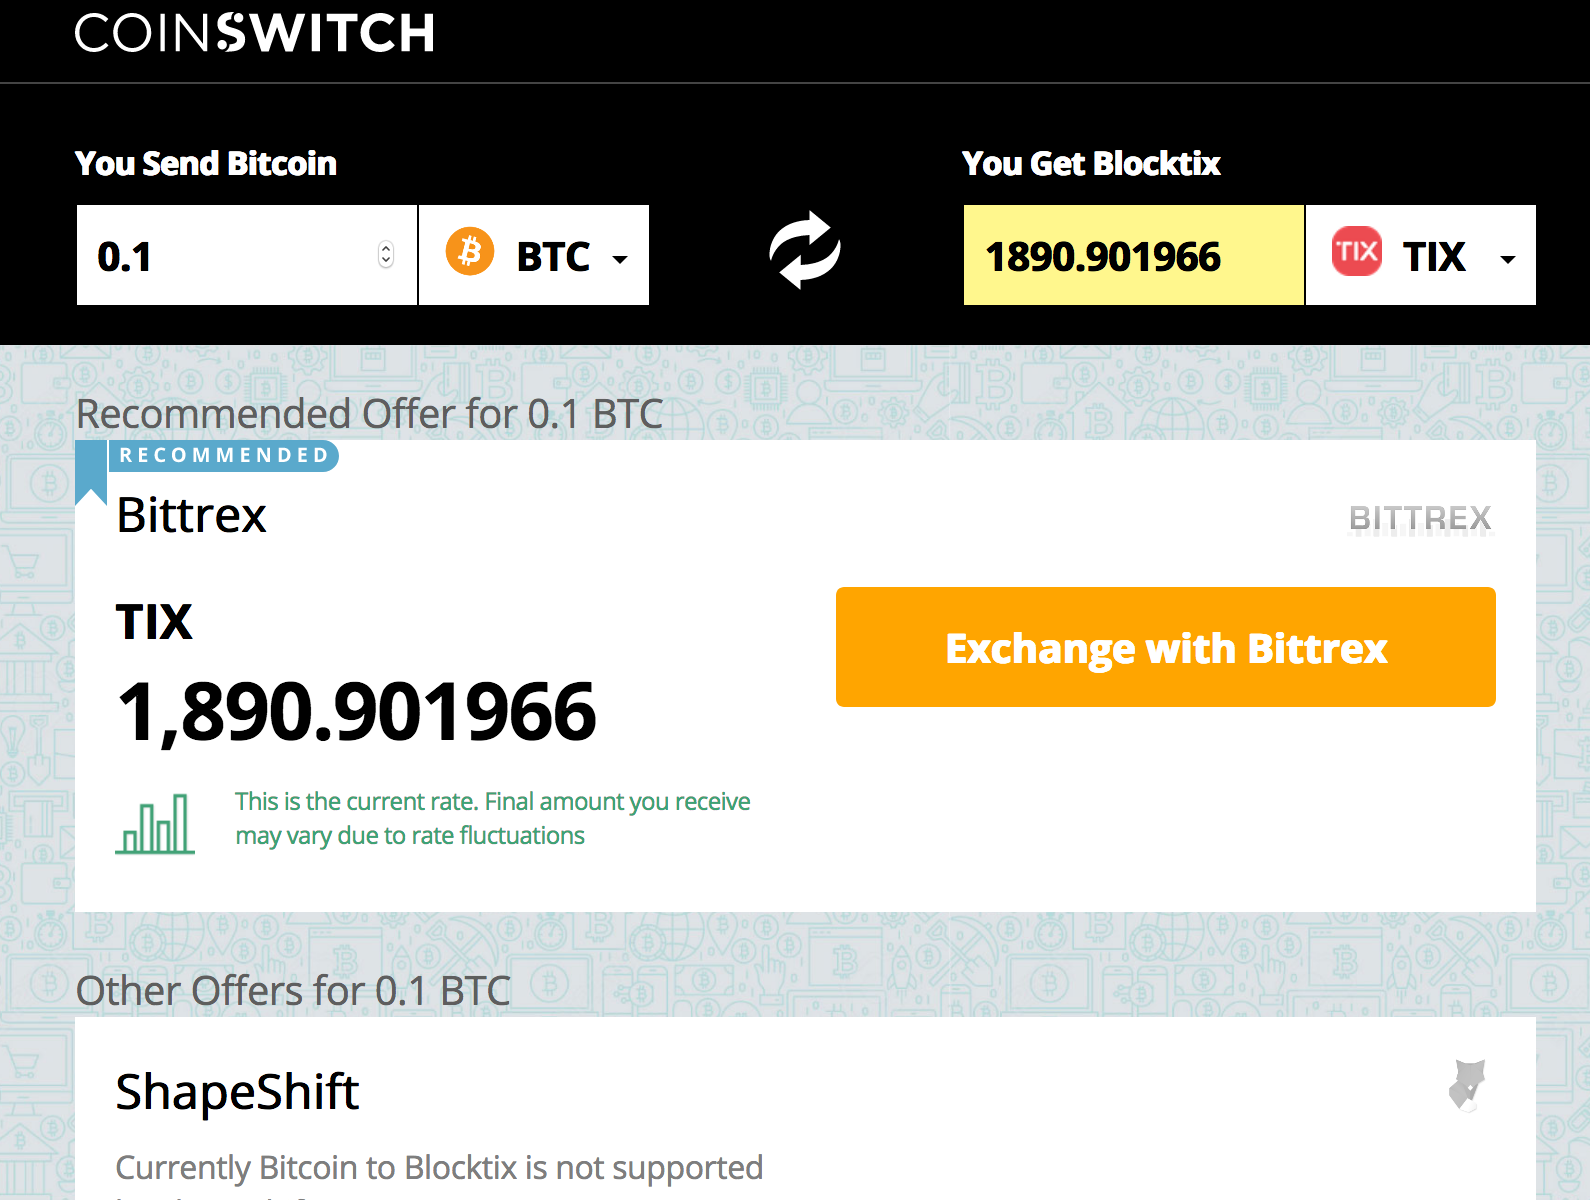The width and height of the screenshot is (1590, 1200).
Task: Click the ShapeShift offer title
Action: pos(237,1092)
